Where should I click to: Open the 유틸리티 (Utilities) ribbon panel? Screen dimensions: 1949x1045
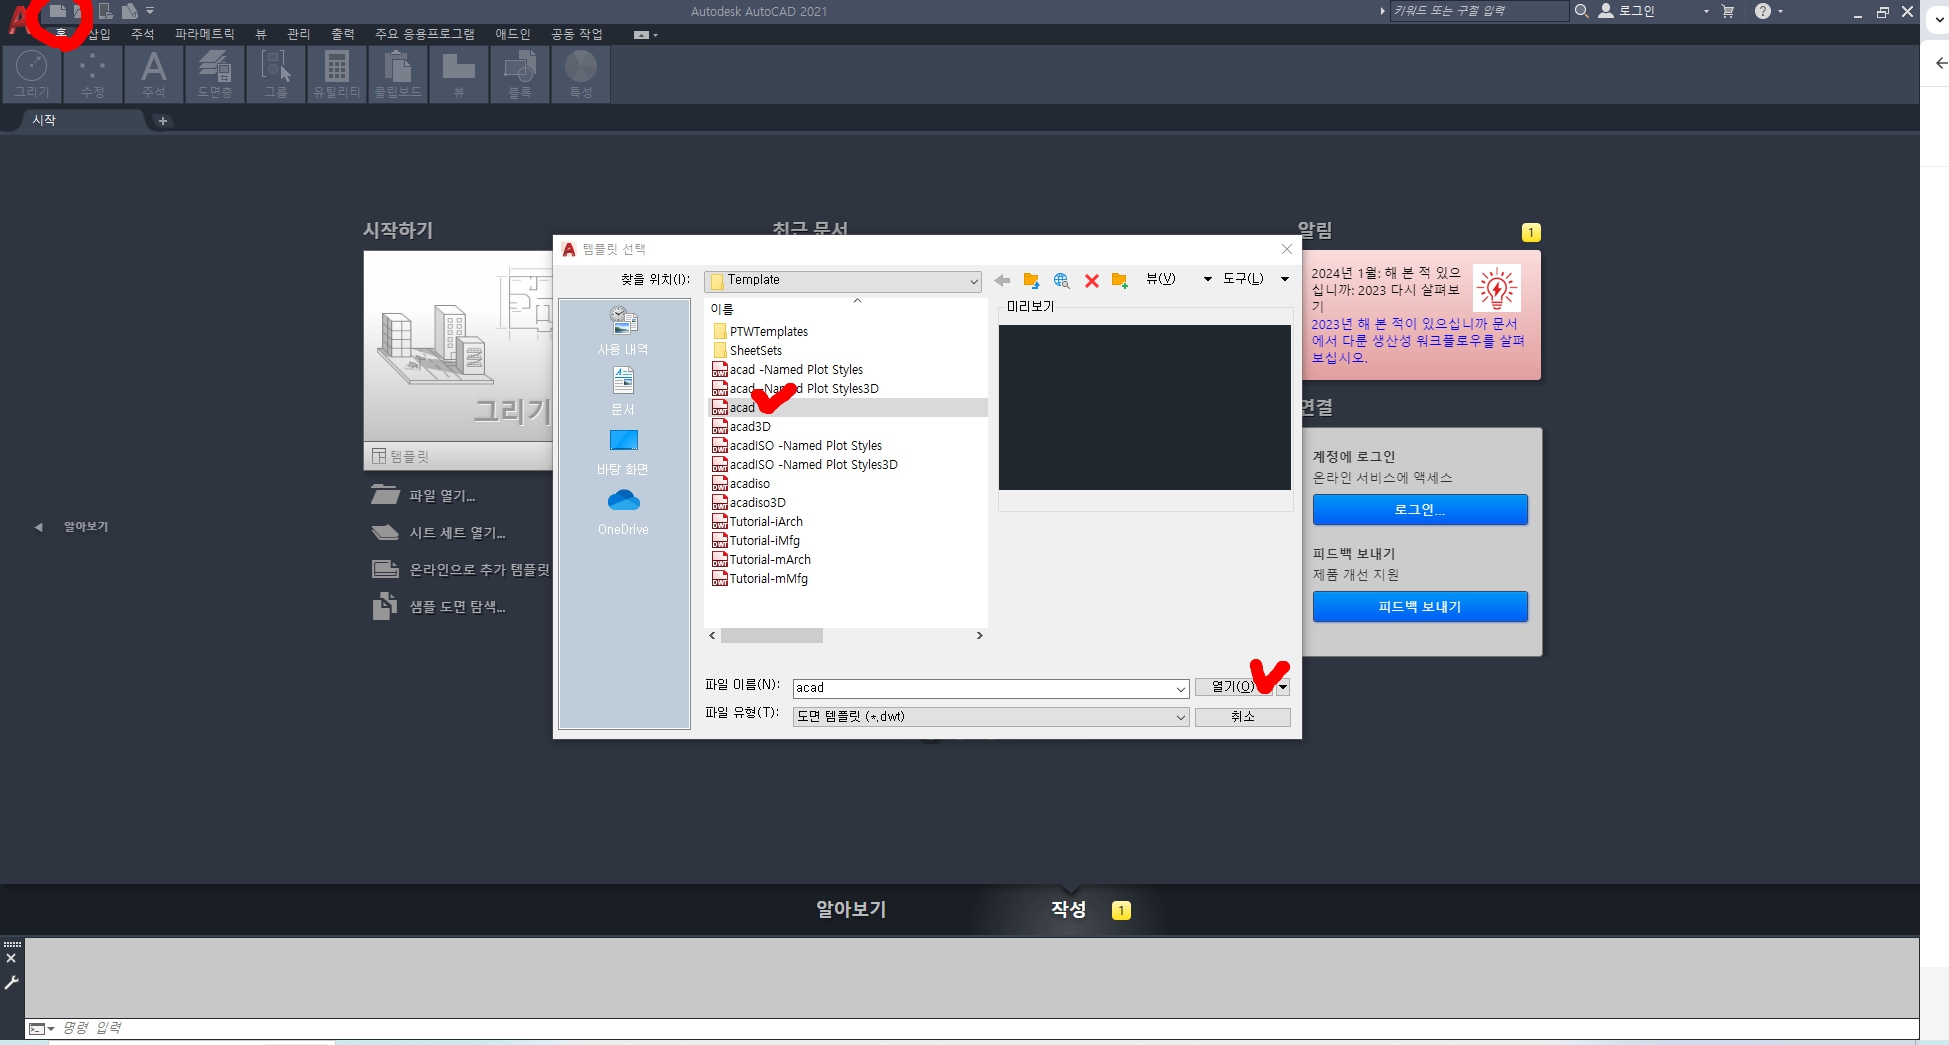pos(337,74)
